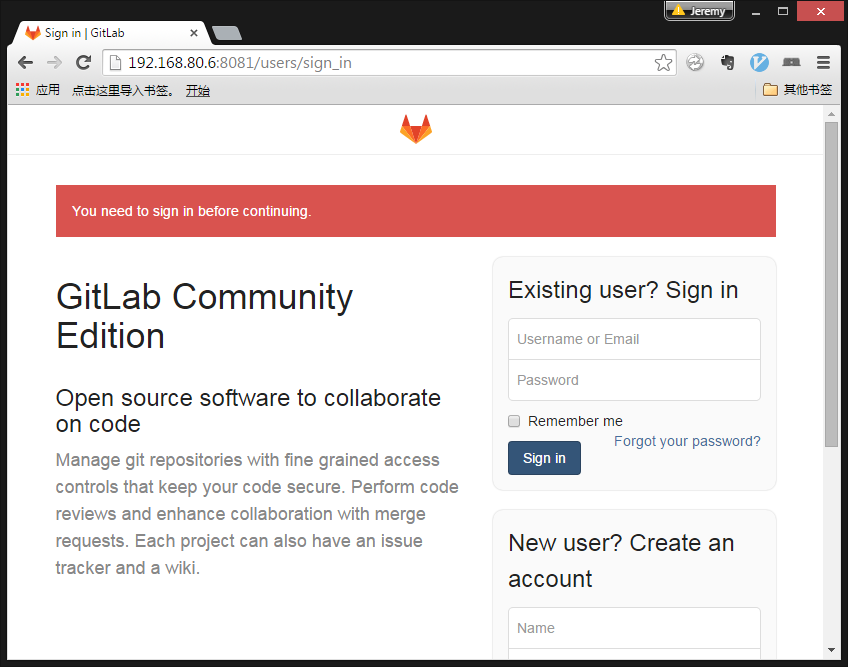Toggle the Remember me checkbox
The width and height of the screenshot is (848, 667).
[514, 421]
